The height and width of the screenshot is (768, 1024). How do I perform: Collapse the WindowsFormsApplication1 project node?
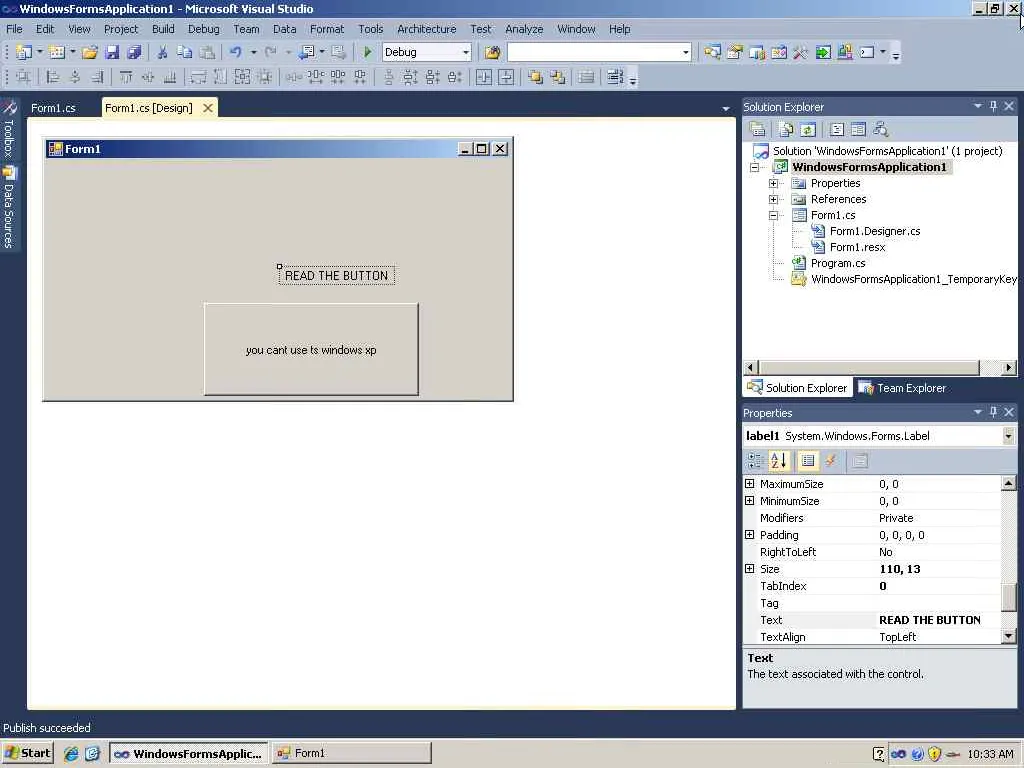point(754,167)
